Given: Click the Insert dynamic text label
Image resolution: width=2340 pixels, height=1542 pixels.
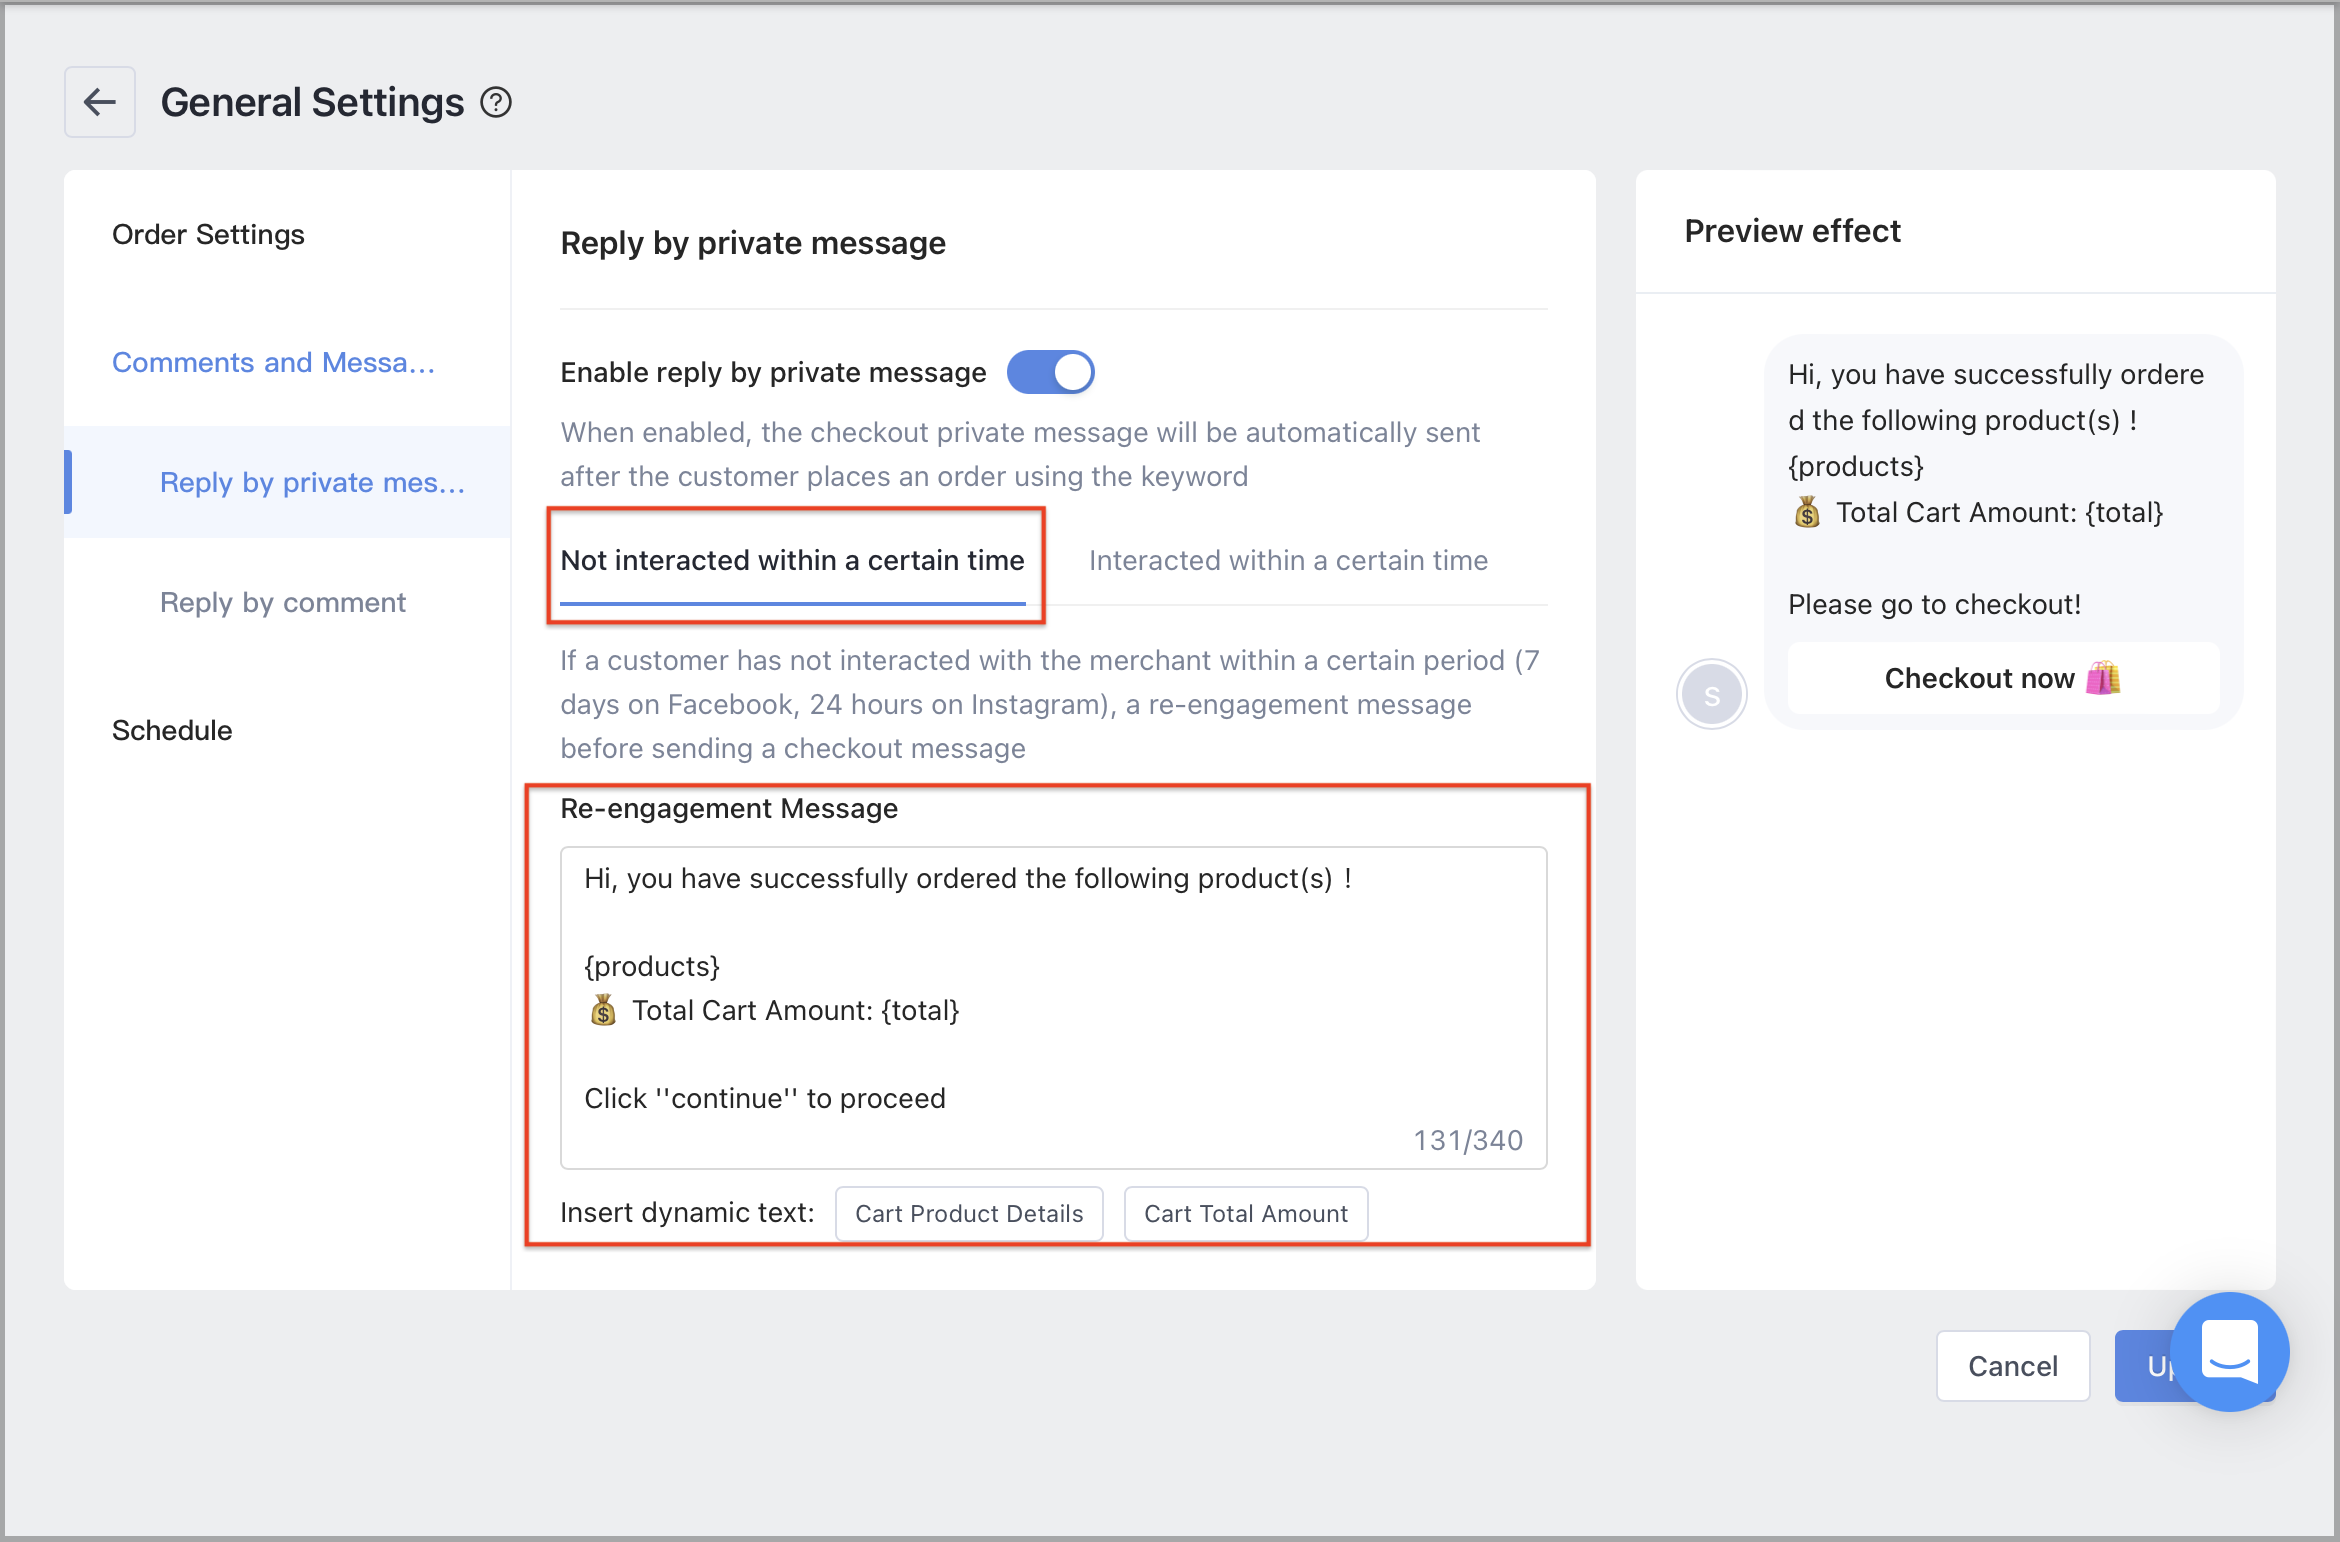Looking at the screenshot, I should [687, 1212].
